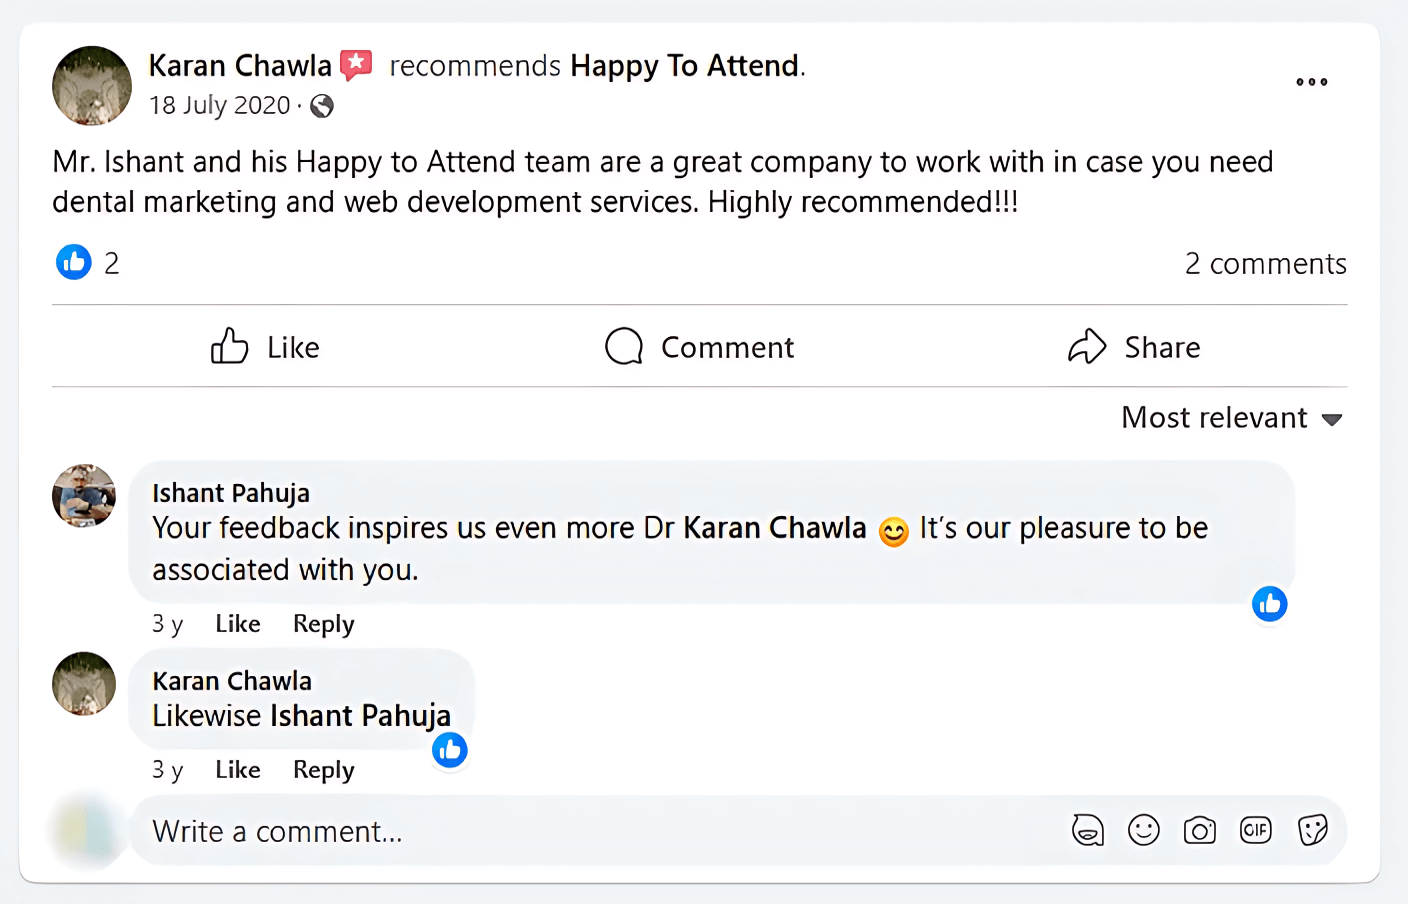Expand the Most relevant sort dropdown
This screenshot has width=1408, height=904.
pos(1231,418)
